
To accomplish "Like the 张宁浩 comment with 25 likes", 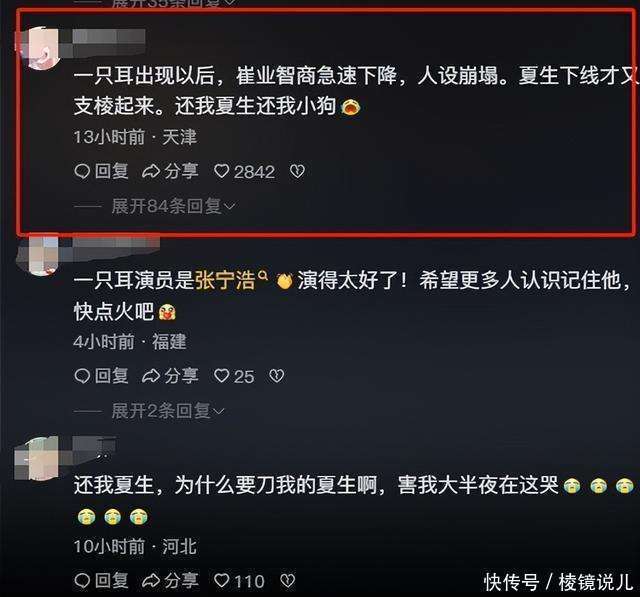I will click(x=234, y=376).
